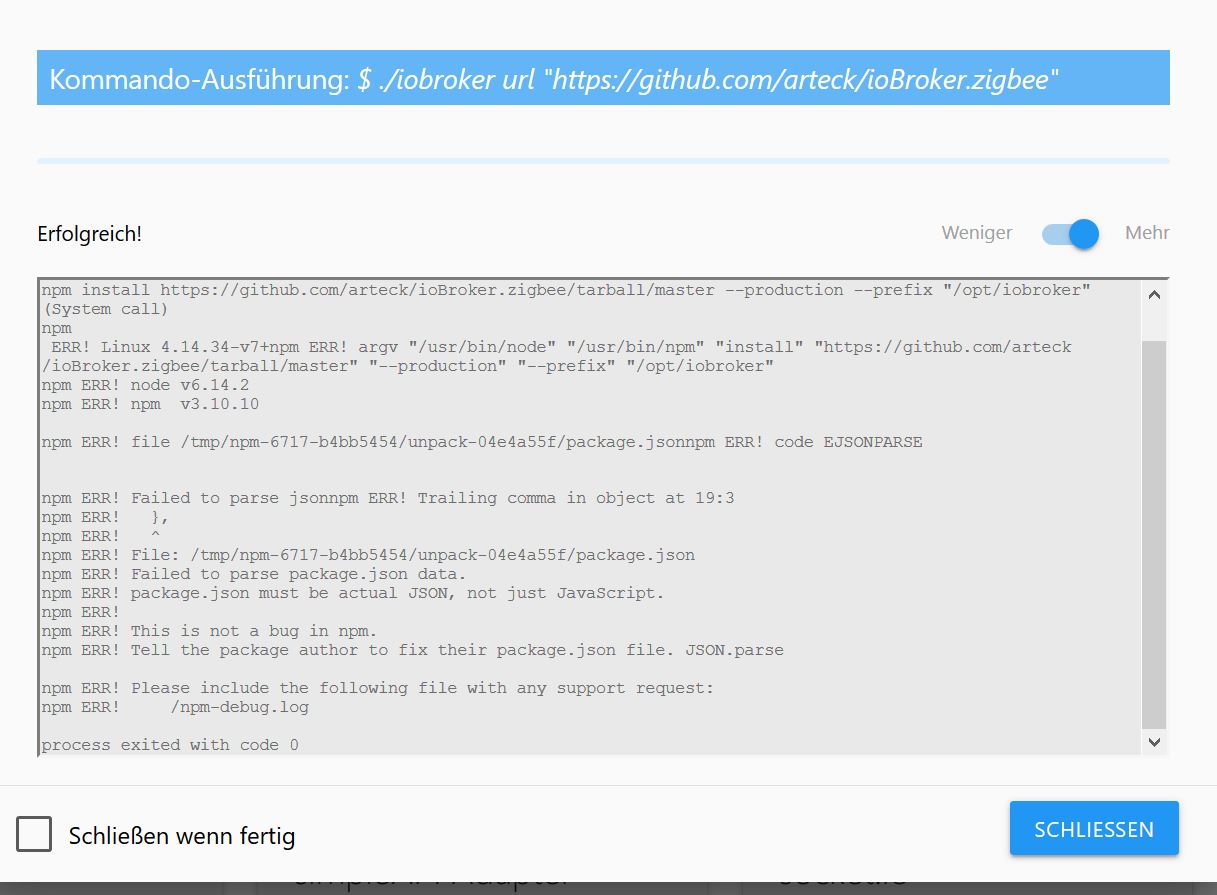
Task: Click the 'npm install https://github.com' command line
Action: click(x=566, y=290)
